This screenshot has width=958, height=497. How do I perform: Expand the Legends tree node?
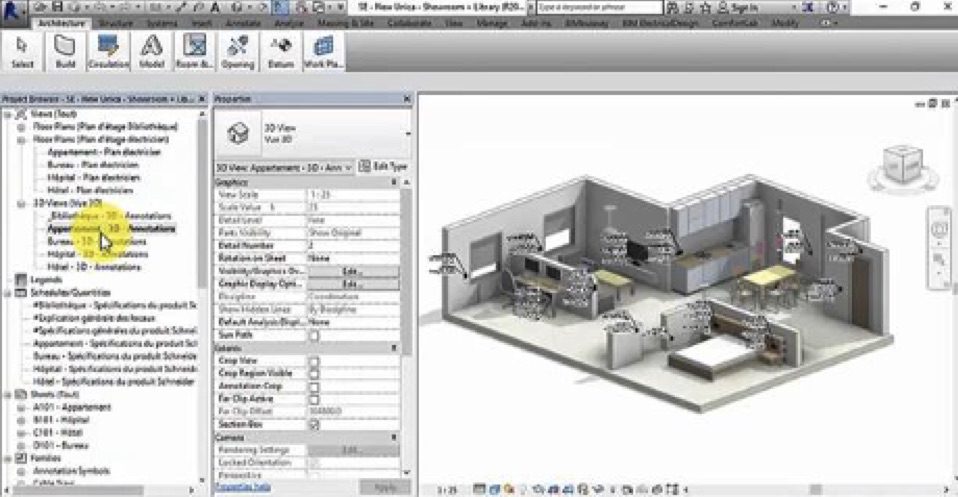coord(9,280)
